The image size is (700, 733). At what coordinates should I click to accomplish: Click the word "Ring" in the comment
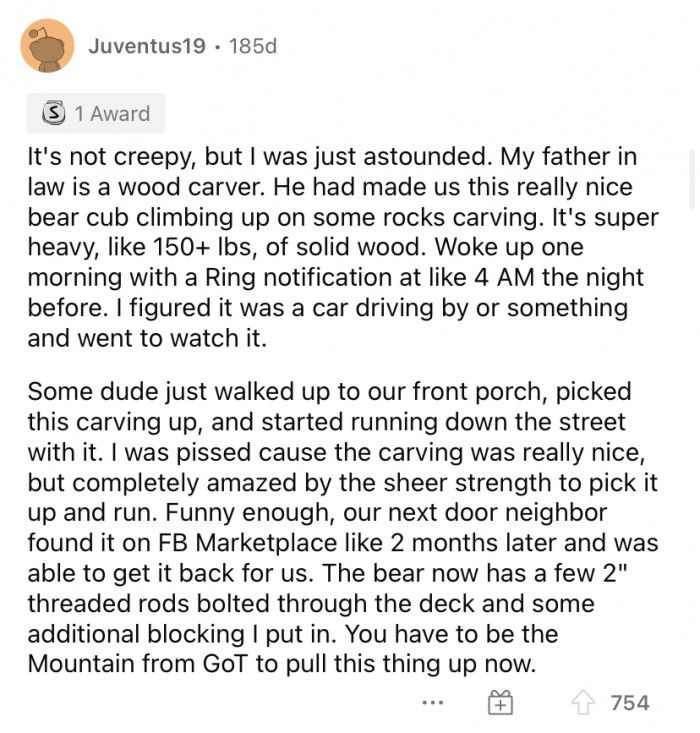pyautogui.click(x=230, y=277)
